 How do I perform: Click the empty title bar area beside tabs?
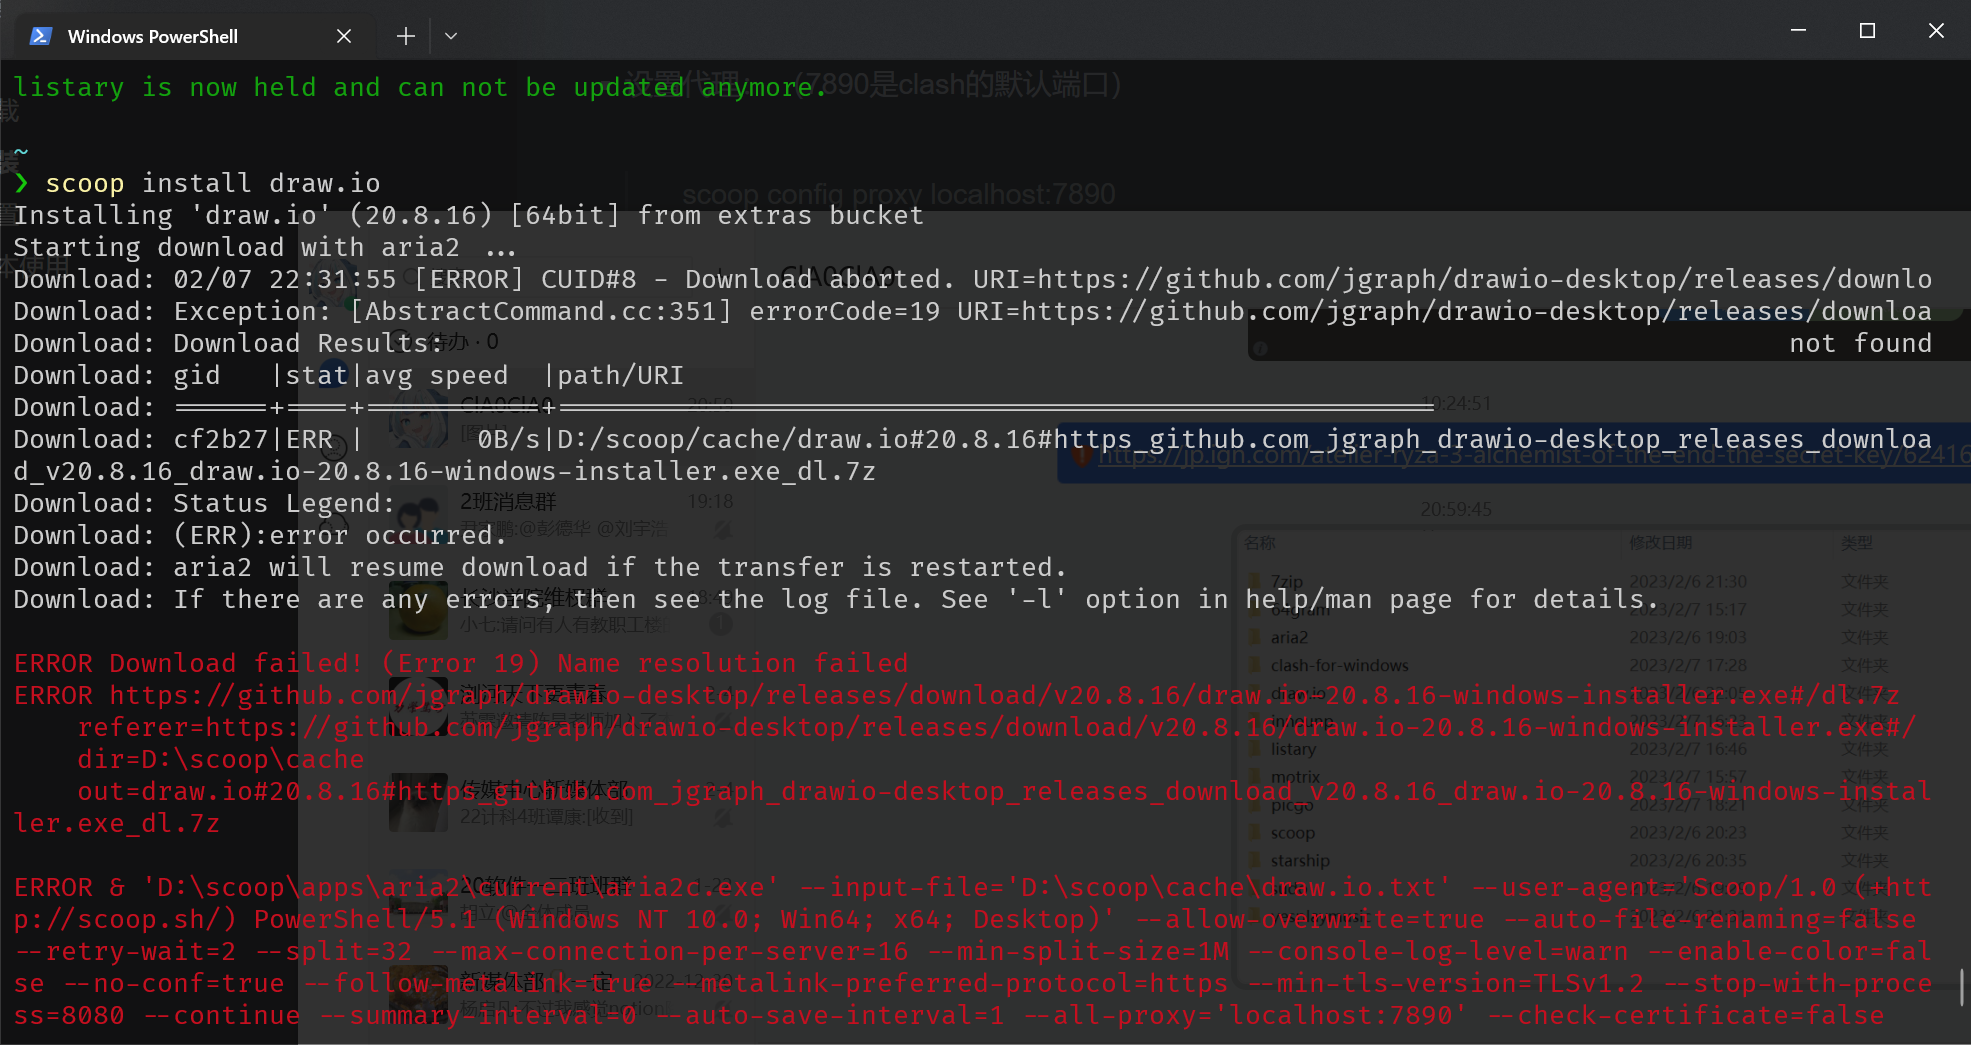(x=1100, y=31)
